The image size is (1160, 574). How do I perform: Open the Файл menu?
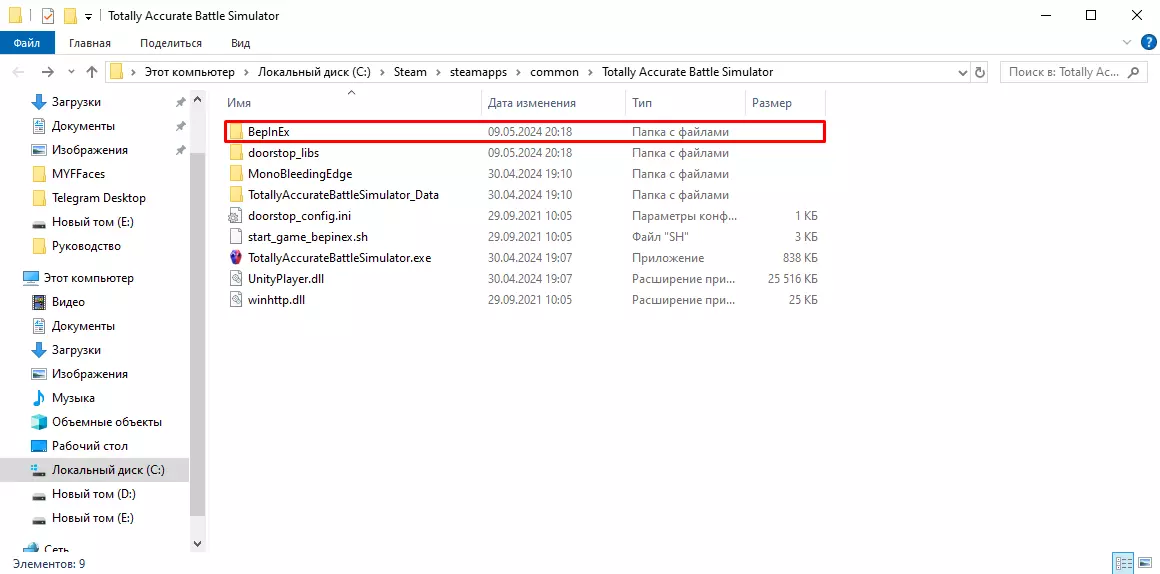(x=27, y=43)
